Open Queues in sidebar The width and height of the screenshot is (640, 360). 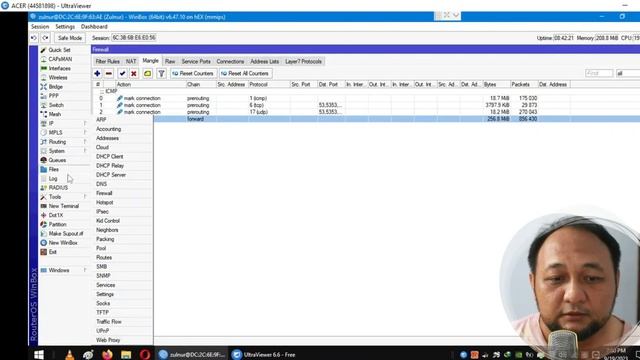(x=57, y=160)
